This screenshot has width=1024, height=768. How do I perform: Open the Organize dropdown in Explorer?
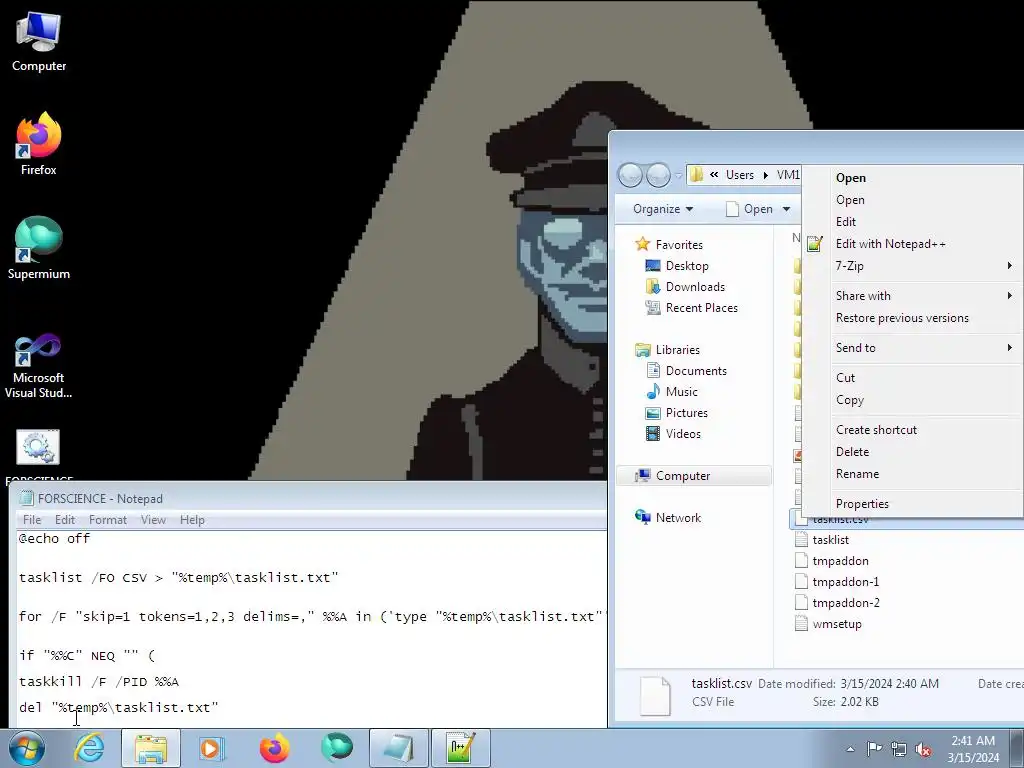[x=663, y=209]
